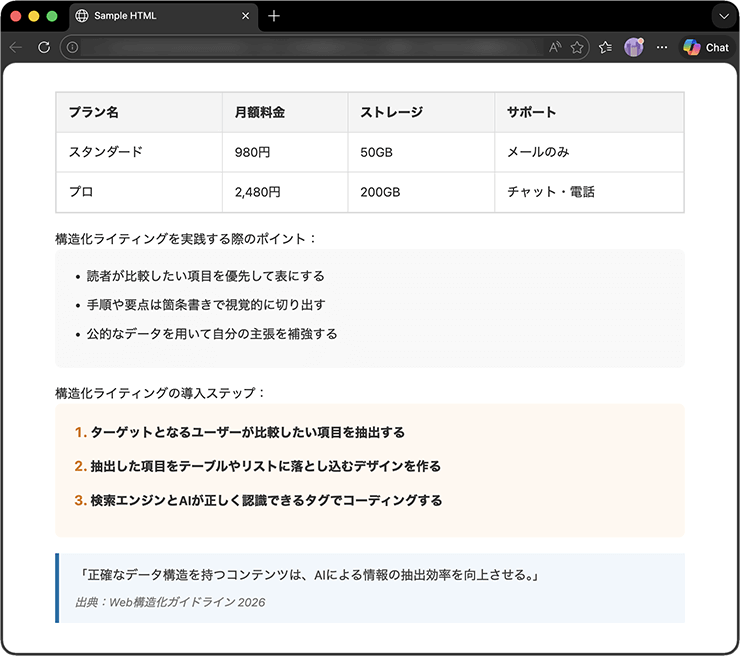Expand the tab actions chevron menu
Image resolution: width=740 pixels, height=656 pixels.
[724, 16]
